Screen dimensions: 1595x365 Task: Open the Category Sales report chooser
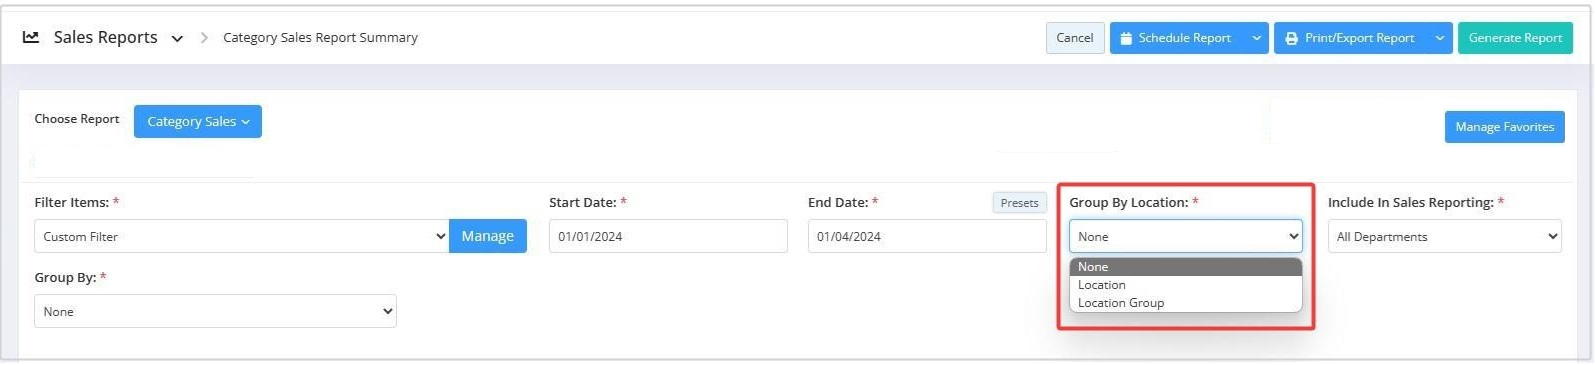tap(198, 121)
